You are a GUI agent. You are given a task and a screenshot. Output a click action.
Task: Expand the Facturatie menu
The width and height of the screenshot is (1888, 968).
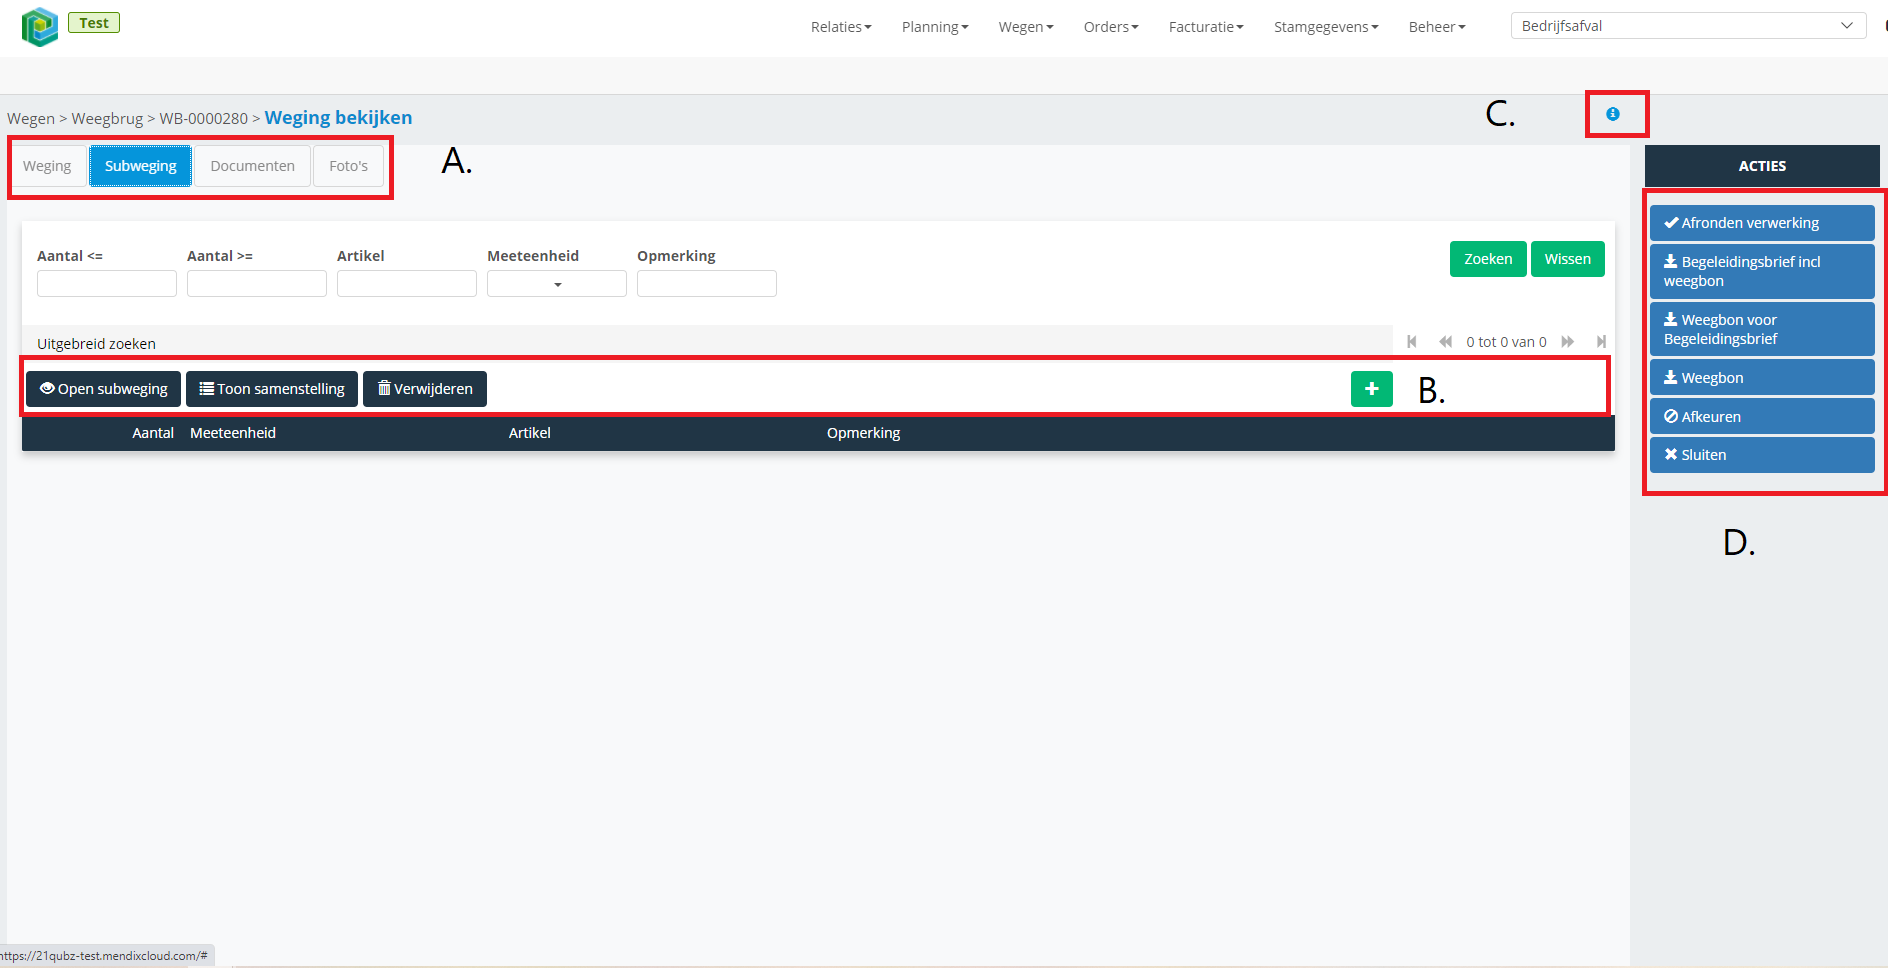coord(1206,27)
